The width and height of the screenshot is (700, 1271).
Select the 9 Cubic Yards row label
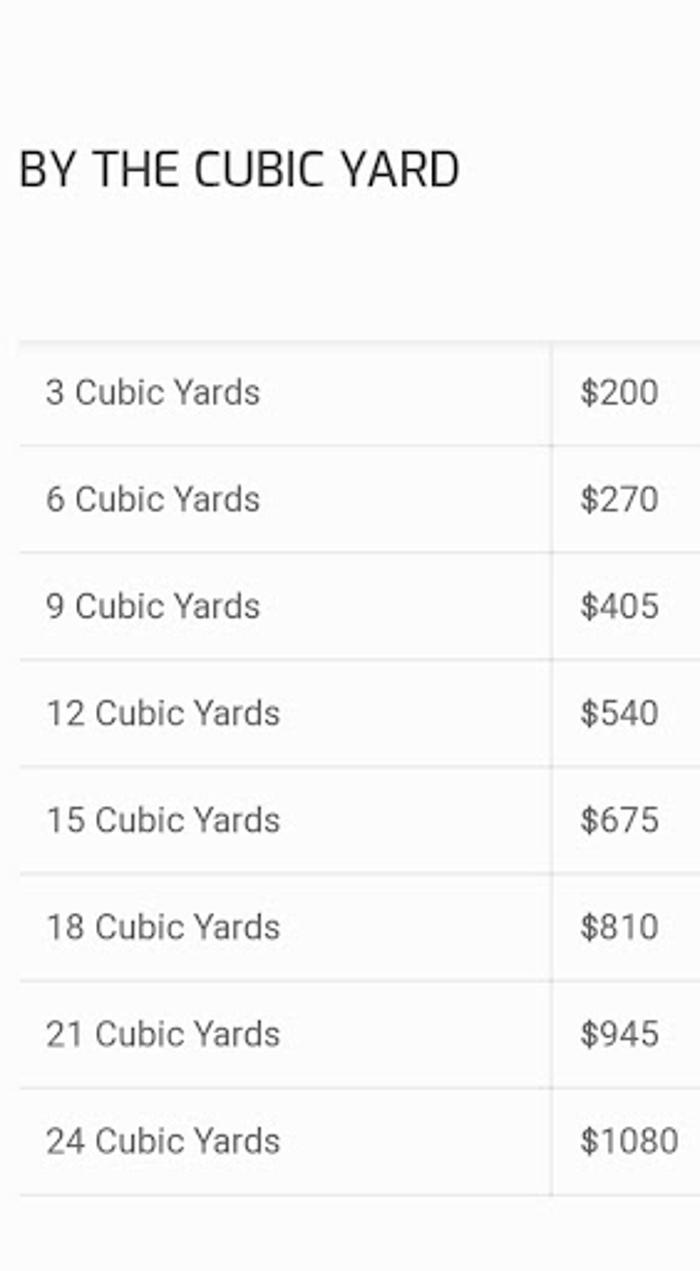(153, 606)
